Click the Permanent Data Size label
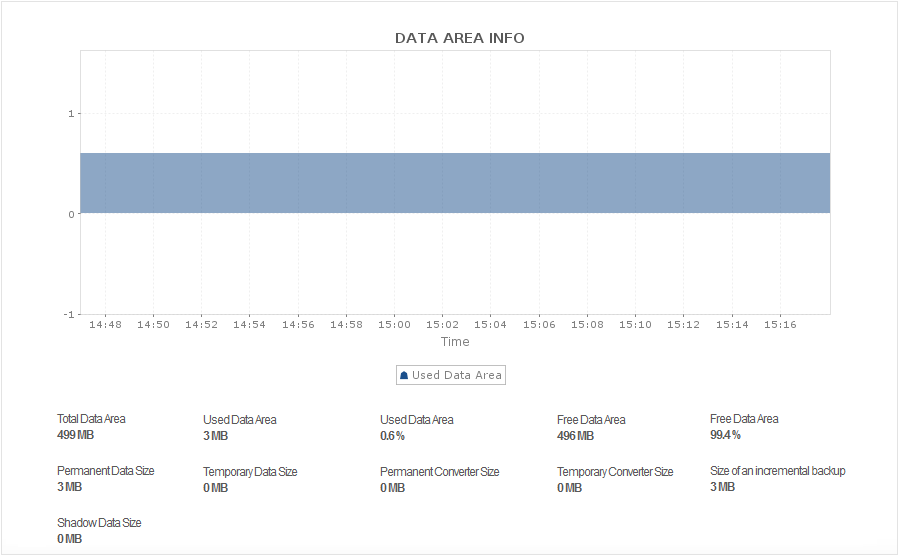900x559 pixels. tap(105, 471)
